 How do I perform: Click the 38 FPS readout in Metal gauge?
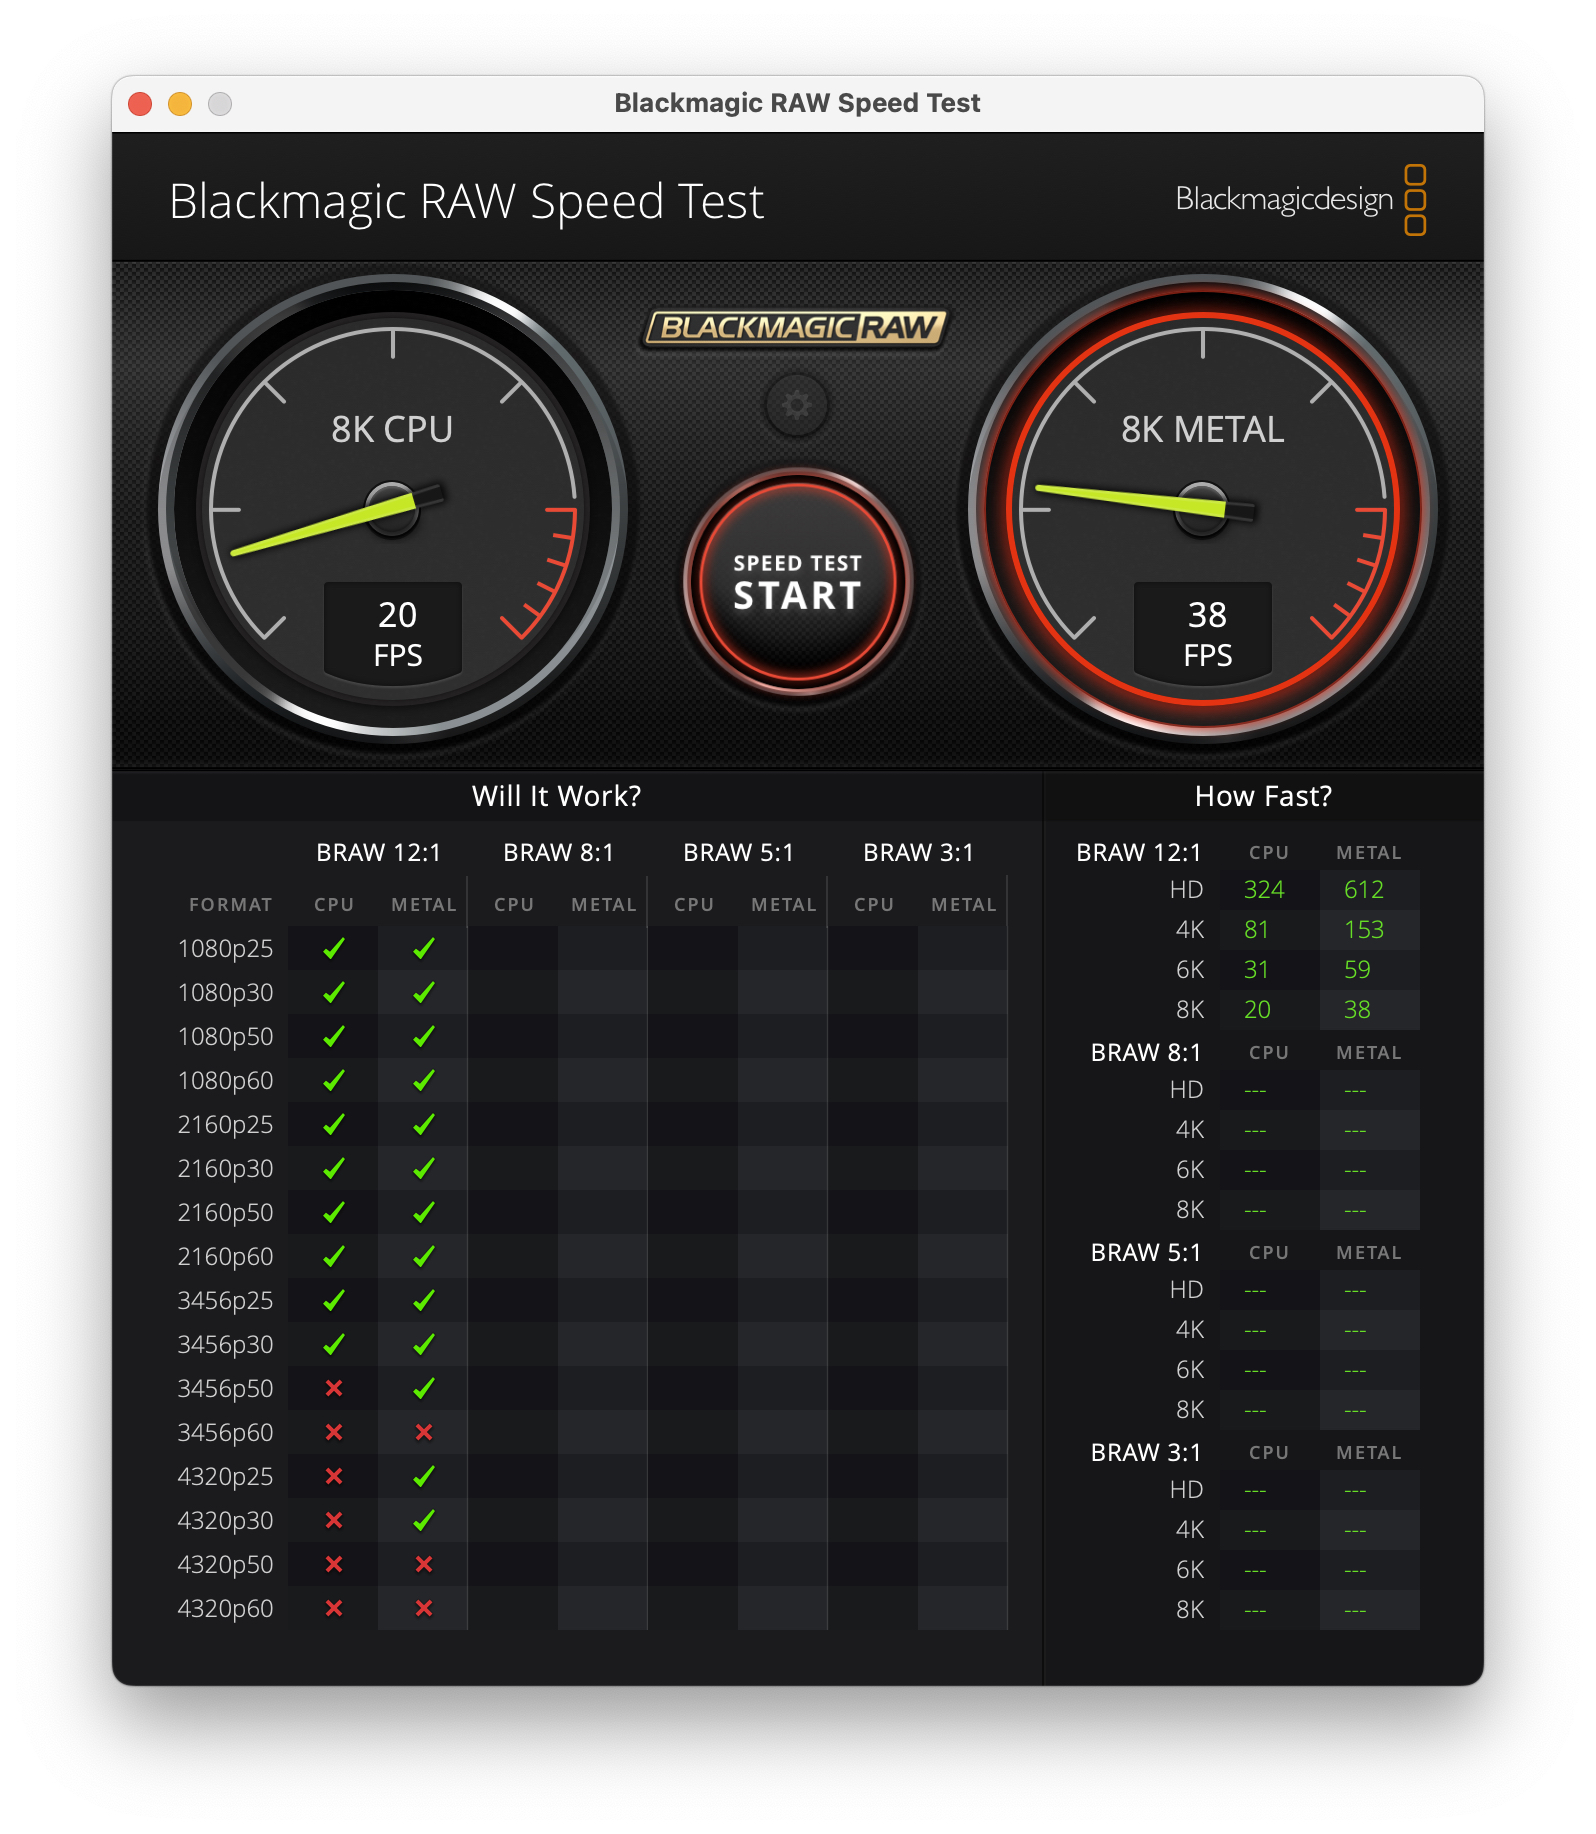coord(1202,632)
